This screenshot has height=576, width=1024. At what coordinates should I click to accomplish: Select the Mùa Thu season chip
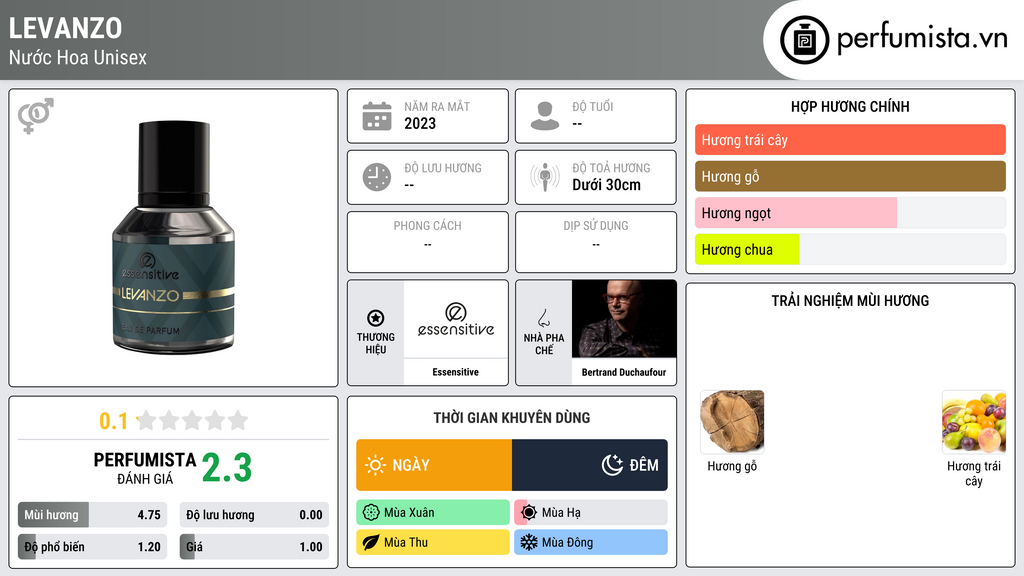(432, 542)
